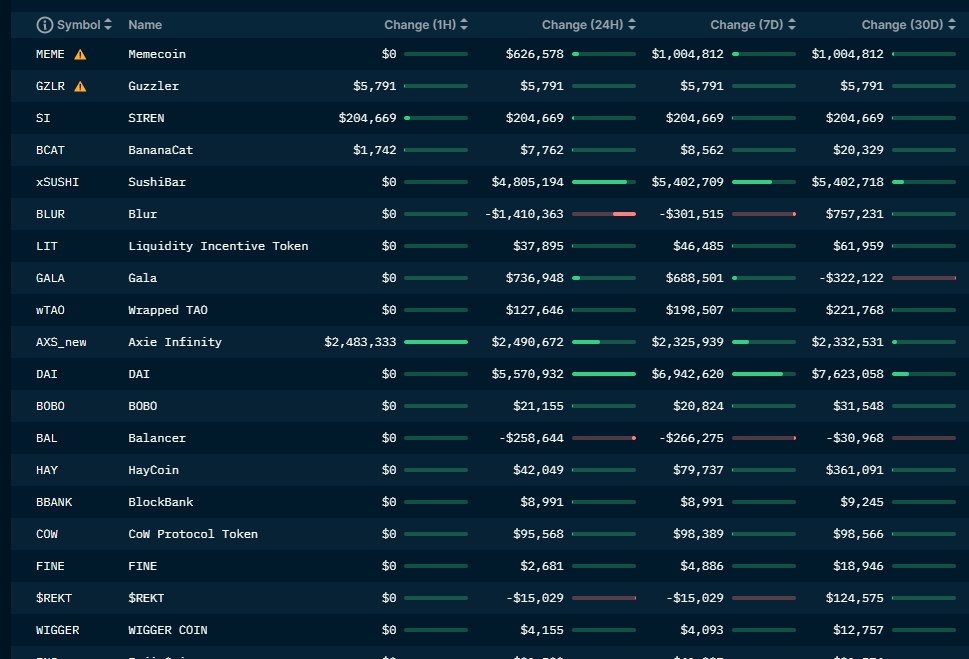Image resolution: width=969 pixels, height=659 pixels.
Task: Select the BCAT 1H value $1,742
Action: 374,150
